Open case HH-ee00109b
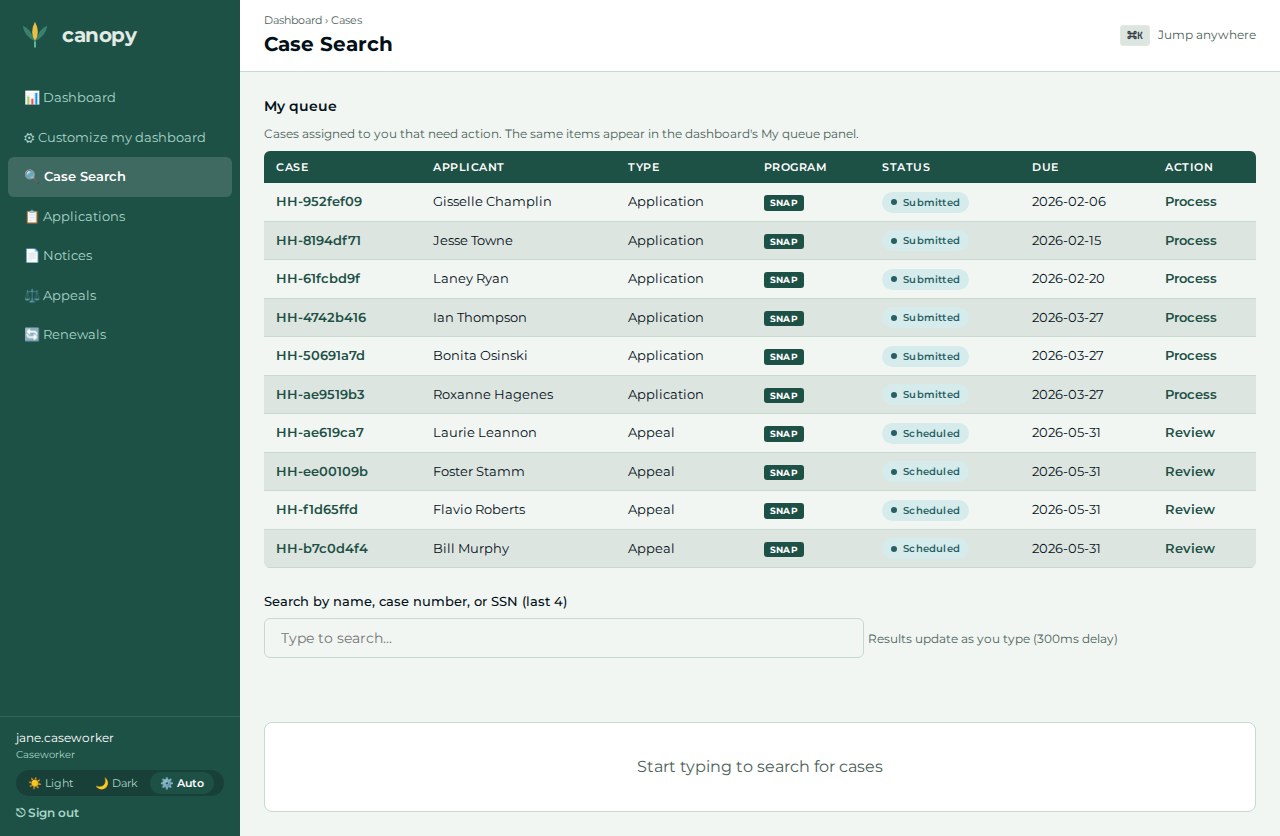 coord(322,472)
